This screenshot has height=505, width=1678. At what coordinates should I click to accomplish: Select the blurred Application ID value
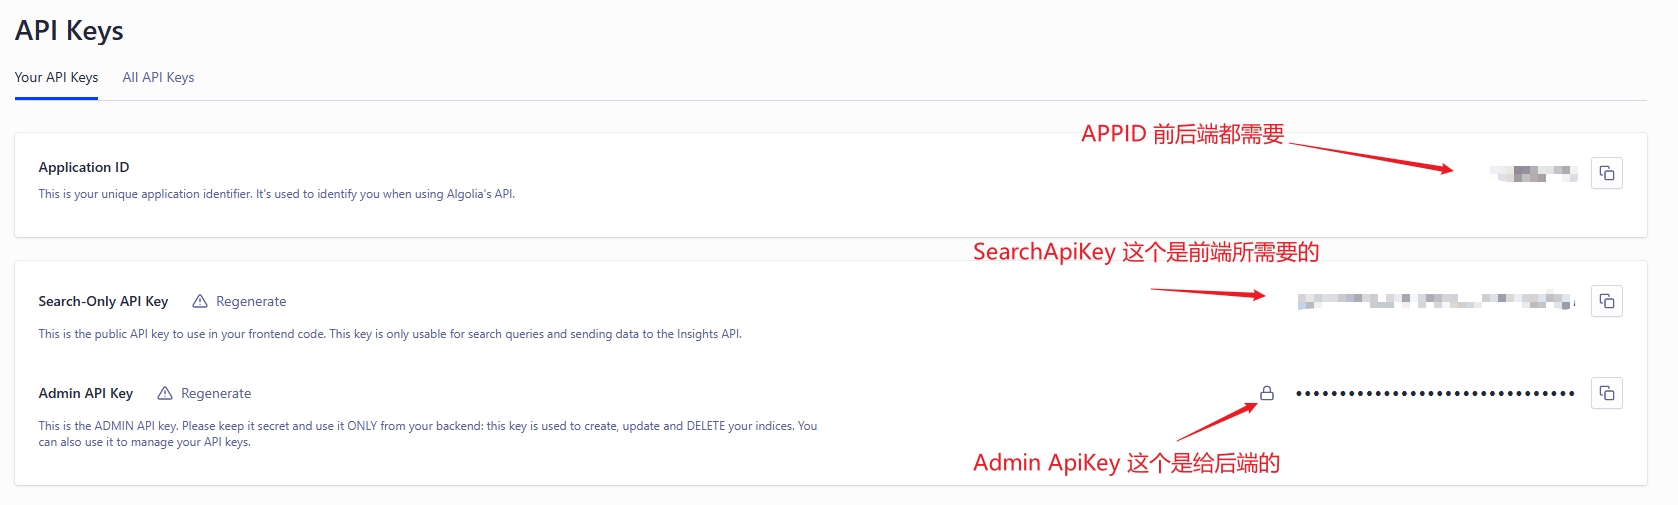1534,173
